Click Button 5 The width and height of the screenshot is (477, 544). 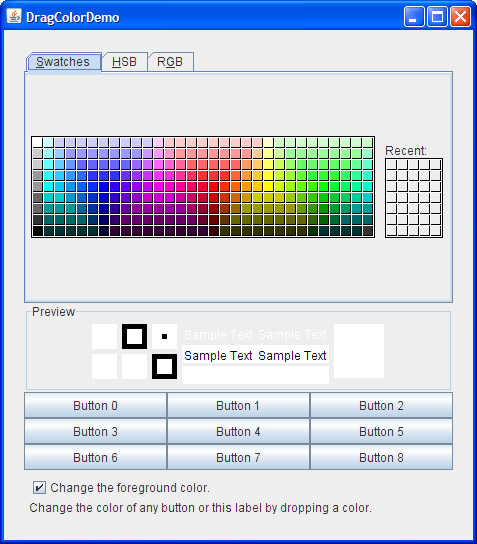pos(381,431)
